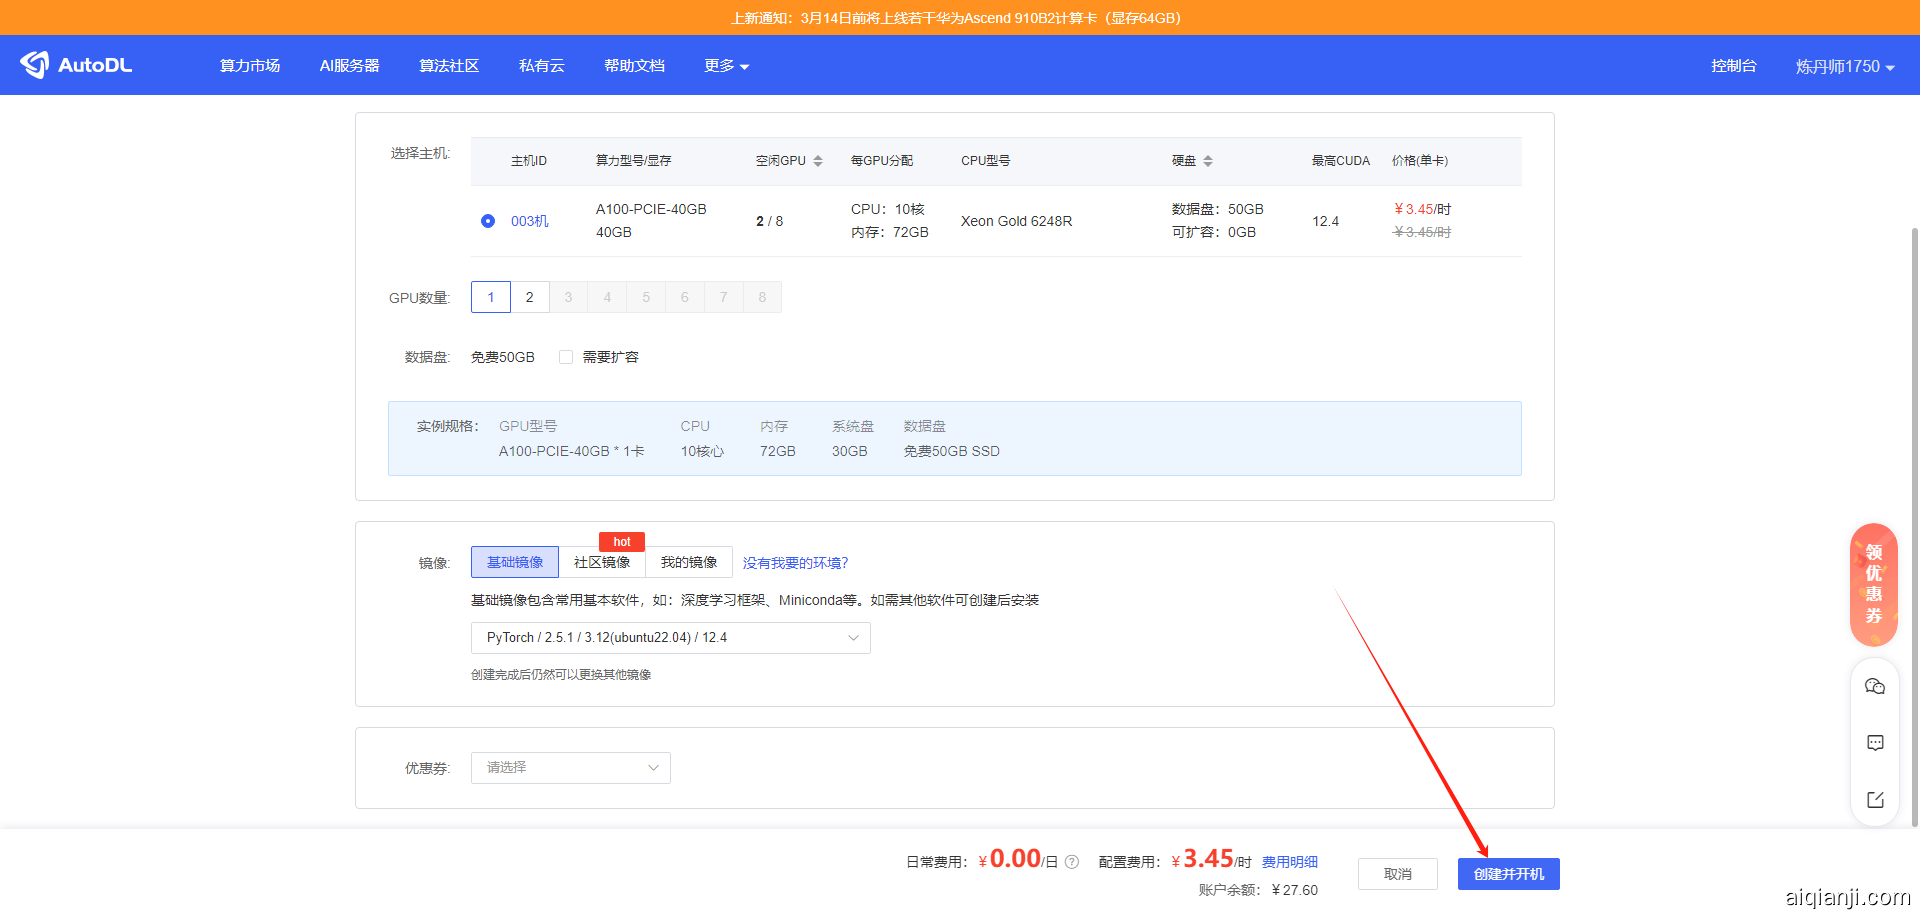Click the 创建并开机 button
The height and width of the screenshot is (919, 1920).
(1508, 874)
